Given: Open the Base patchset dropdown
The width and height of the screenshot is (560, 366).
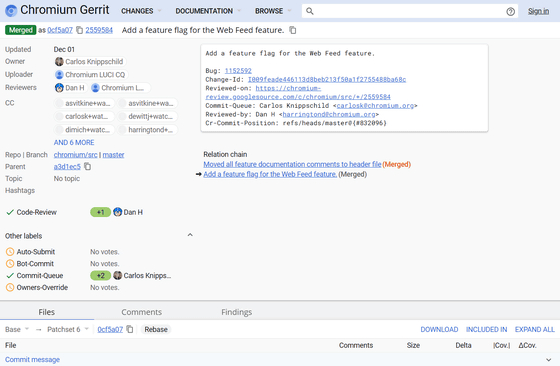Looking at the screenshot, I should (17, 329).
